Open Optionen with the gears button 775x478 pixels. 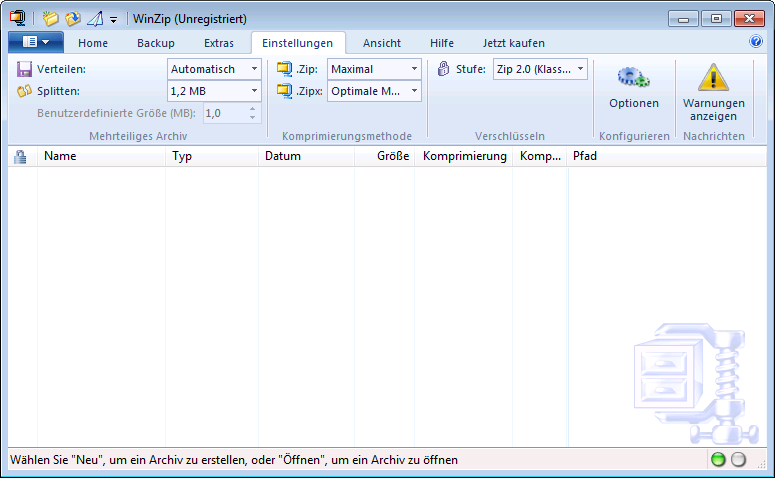click(x=634, y=87)
